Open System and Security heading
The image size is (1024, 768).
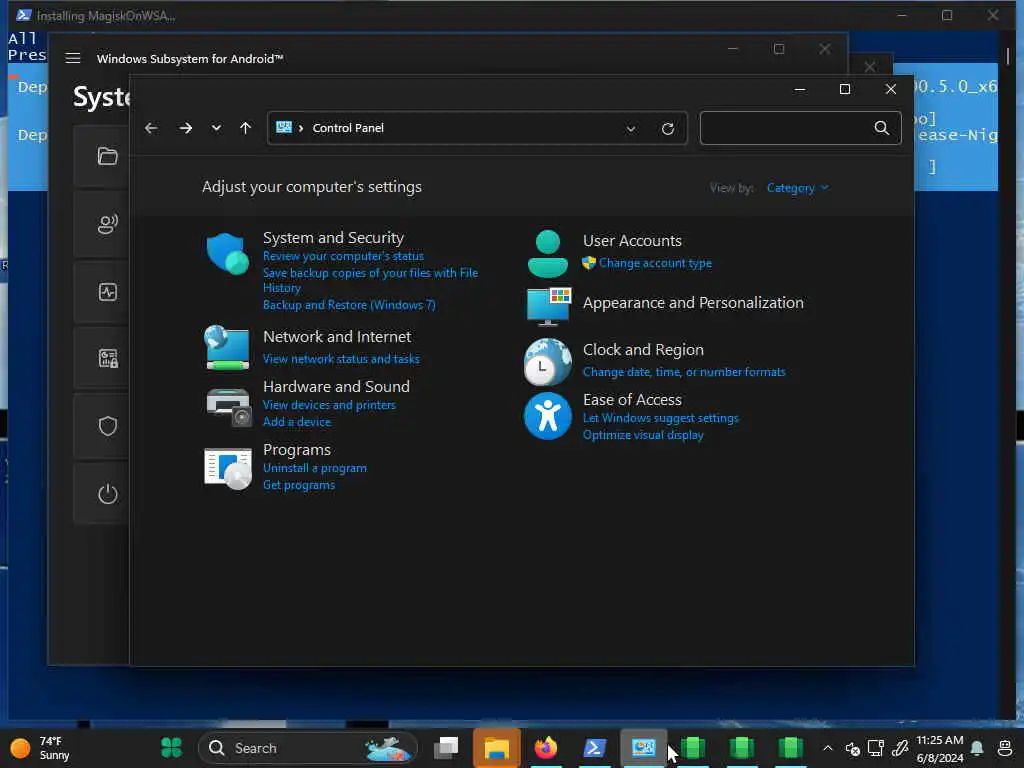[333, 238]
